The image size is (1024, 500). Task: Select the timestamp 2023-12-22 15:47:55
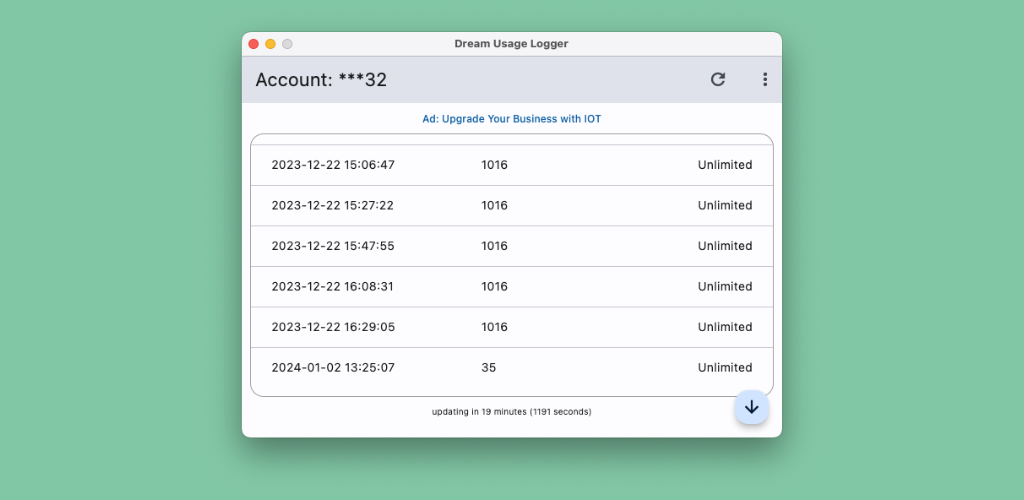coord(333,246)
